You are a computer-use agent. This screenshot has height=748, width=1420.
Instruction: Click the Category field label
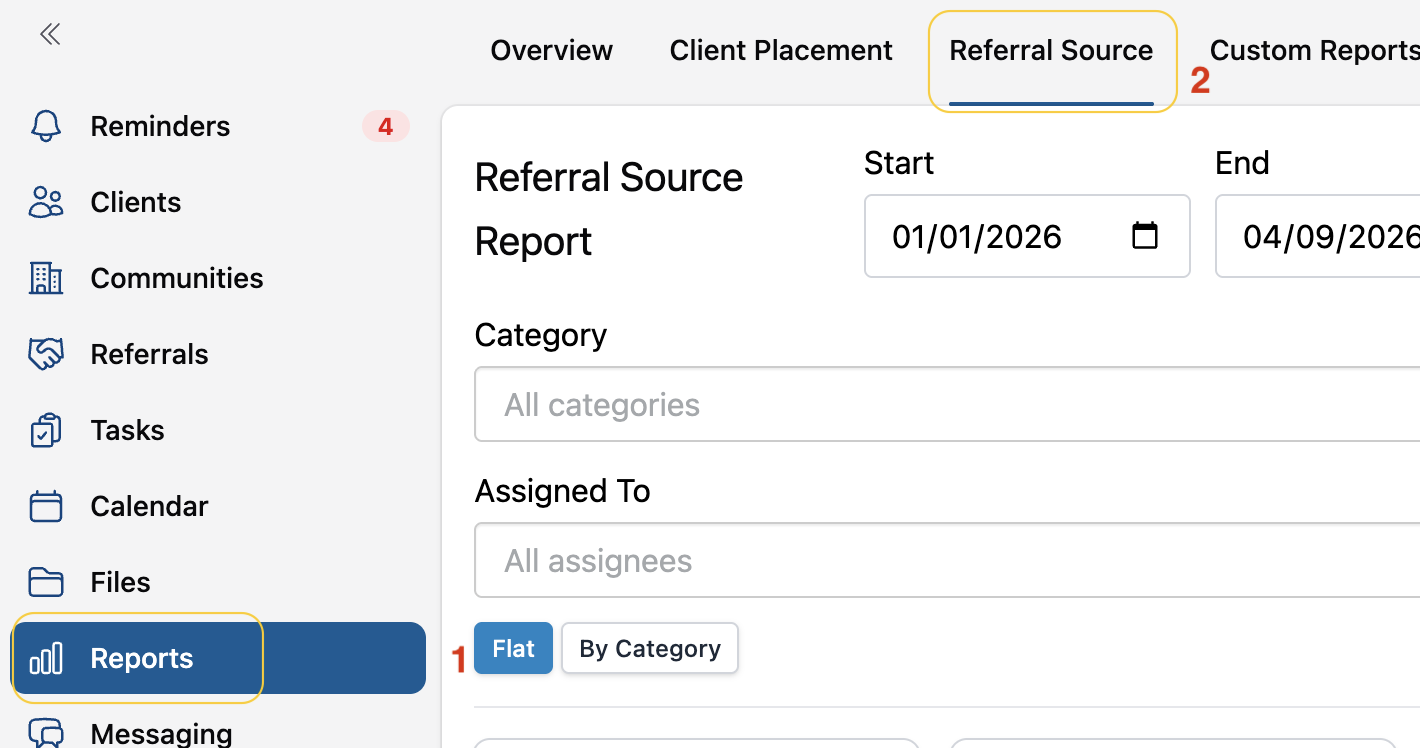[541, 335]
